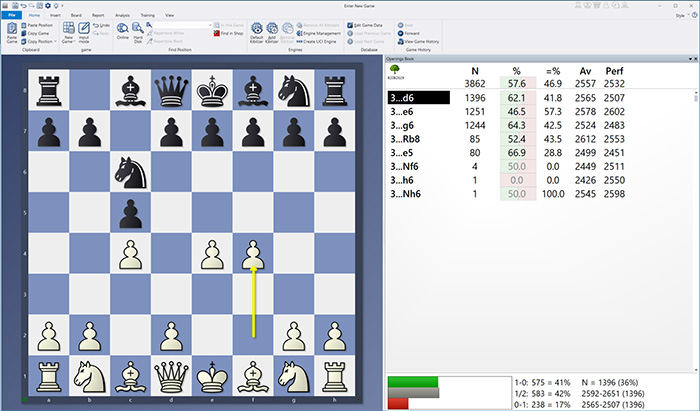The width and height of the screenshot is (700, 411).
Task: Click the Add Kibitzer icon
Action: click(x=273, y=32)
